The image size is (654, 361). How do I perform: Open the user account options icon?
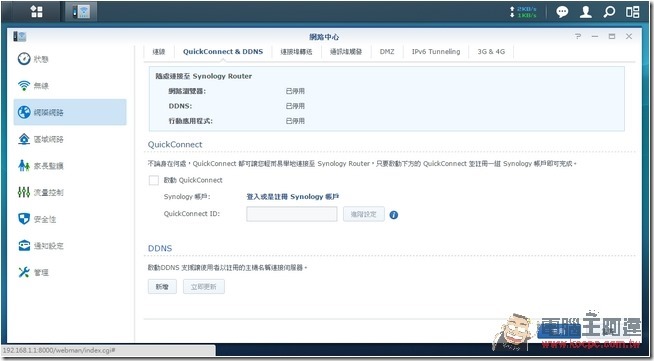[586, 12]
